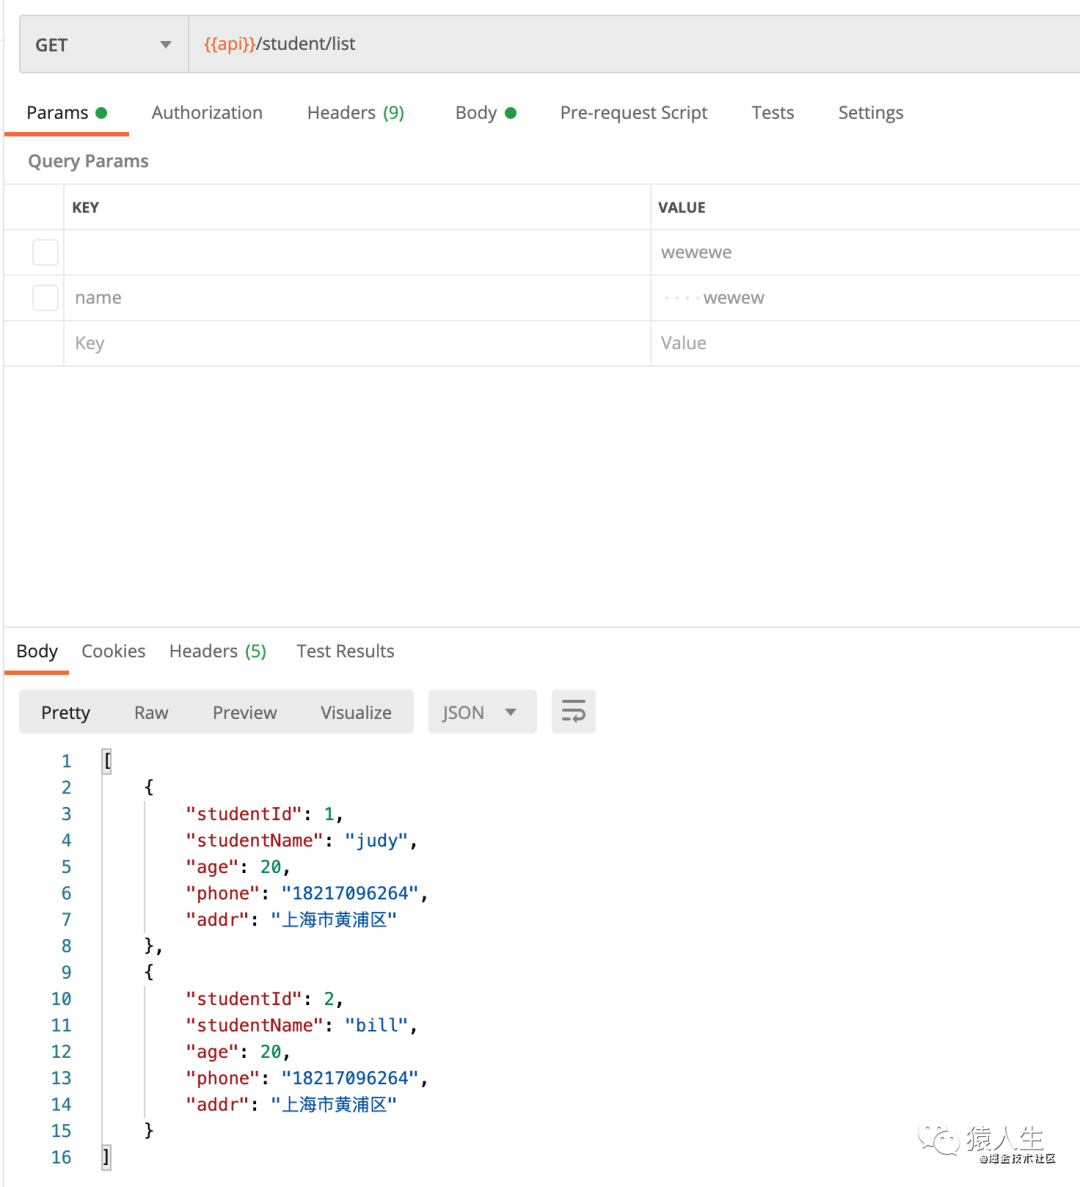The height and width of the screenshot is (1187, 1080).
Task: Open the Pre-request Script tab
Action: click(x=633, y=113)
